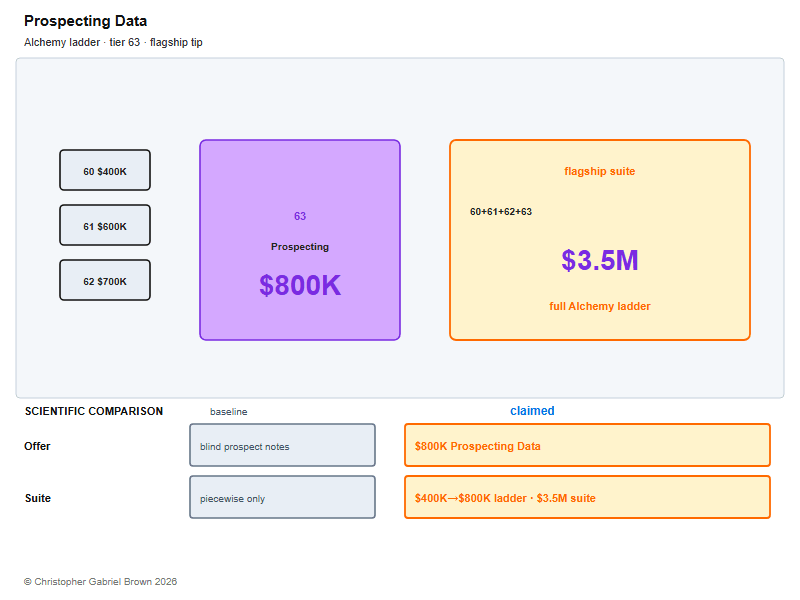Click the $3.5M price text
This screenshot has width=800, height=600.
(600, 260)
